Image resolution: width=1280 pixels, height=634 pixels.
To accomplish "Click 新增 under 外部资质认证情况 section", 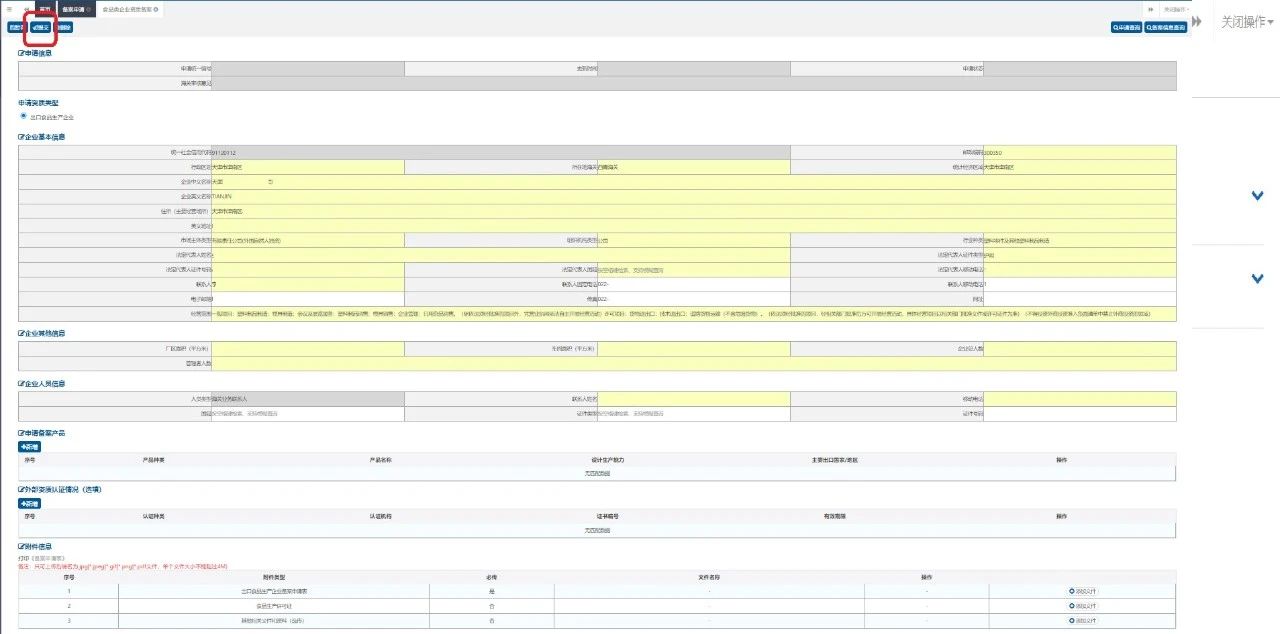I will (29, 503).
